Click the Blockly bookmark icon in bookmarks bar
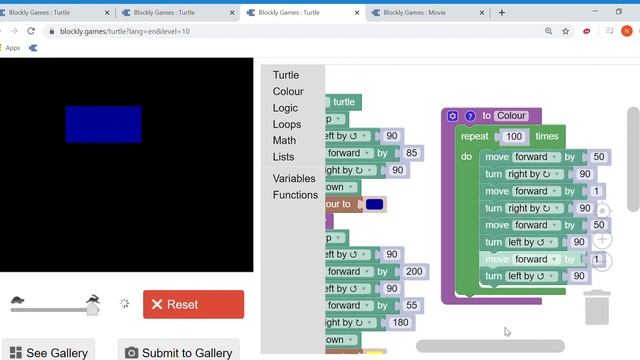This screenshot has width=640, height=360. point(33,48)
